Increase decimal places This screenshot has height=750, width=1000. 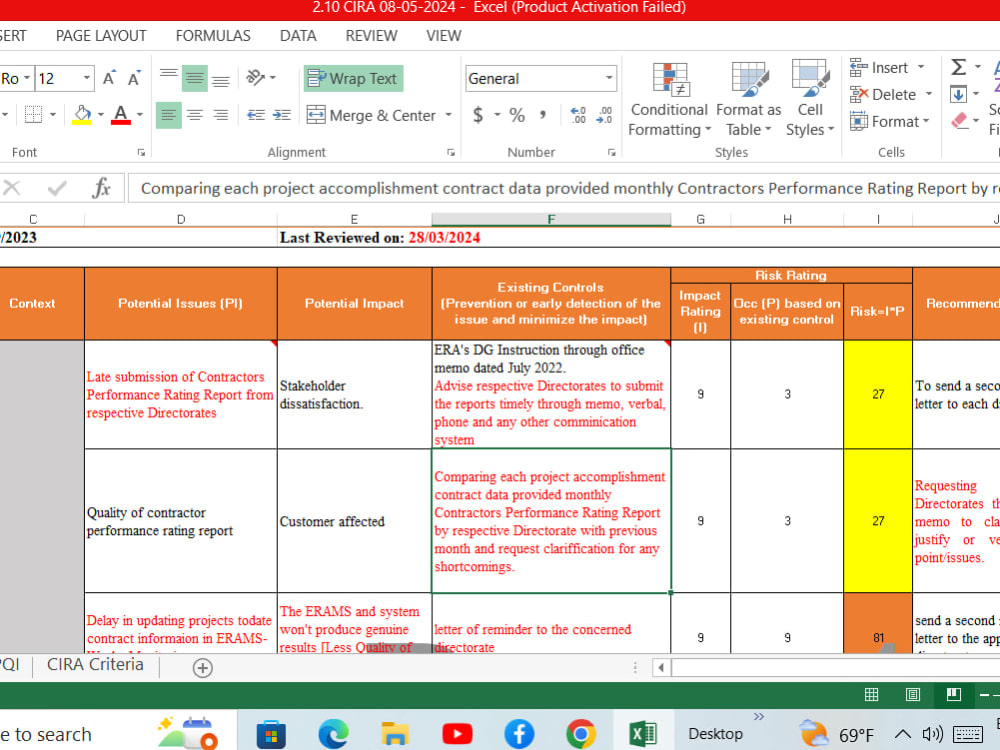pyautogui.click(x=578, y=115)
